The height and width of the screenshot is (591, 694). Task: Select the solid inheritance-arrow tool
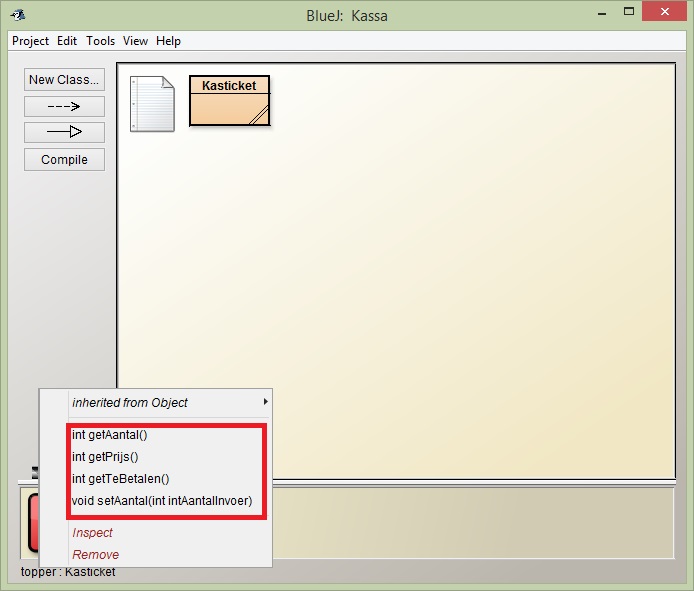coord(64,132)
